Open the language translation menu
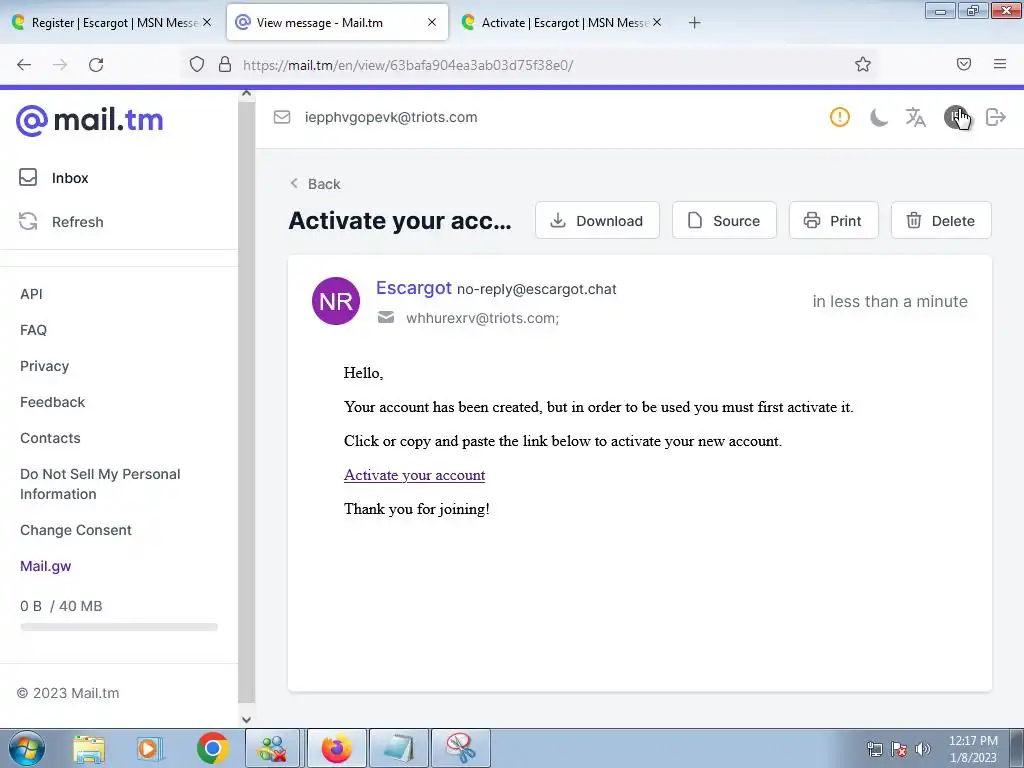The width and height of the screenshot is (1024, 768). pos(916,118)
